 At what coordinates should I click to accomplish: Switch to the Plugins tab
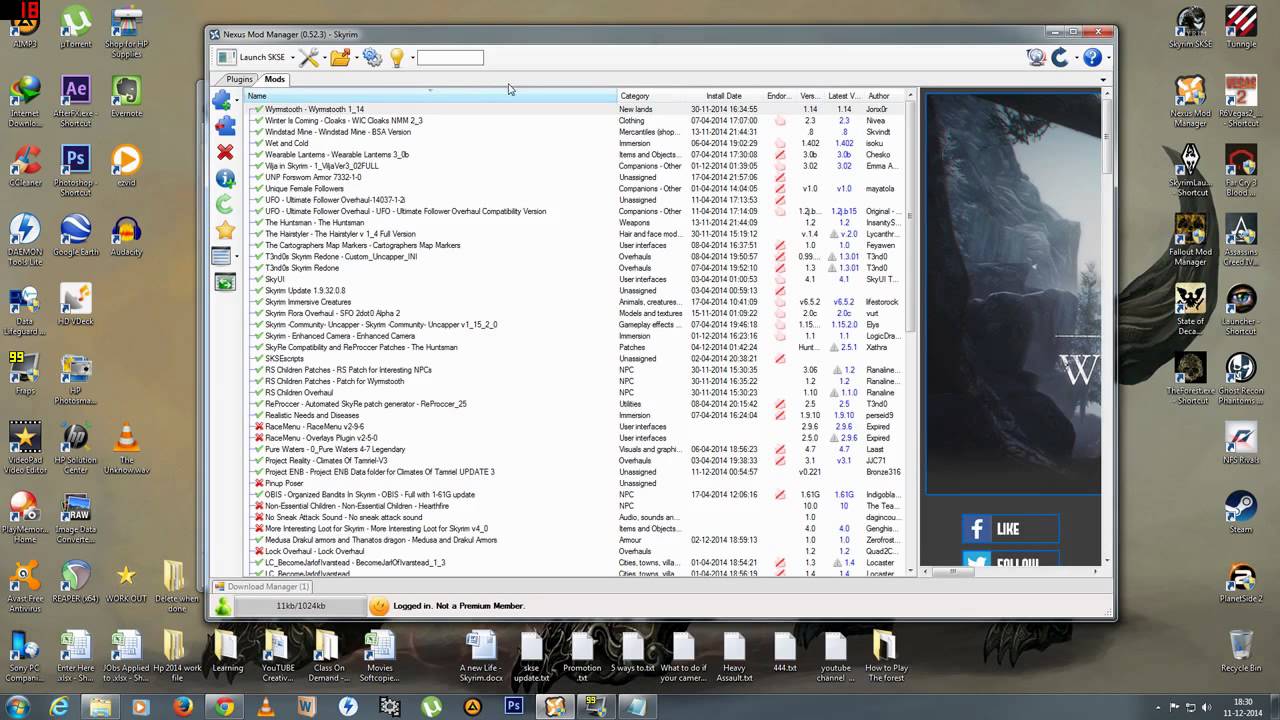click(239, 79)
